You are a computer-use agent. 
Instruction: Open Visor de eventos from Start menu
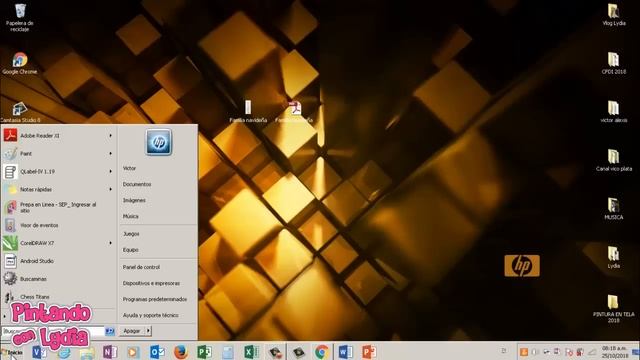coord(59,225)
